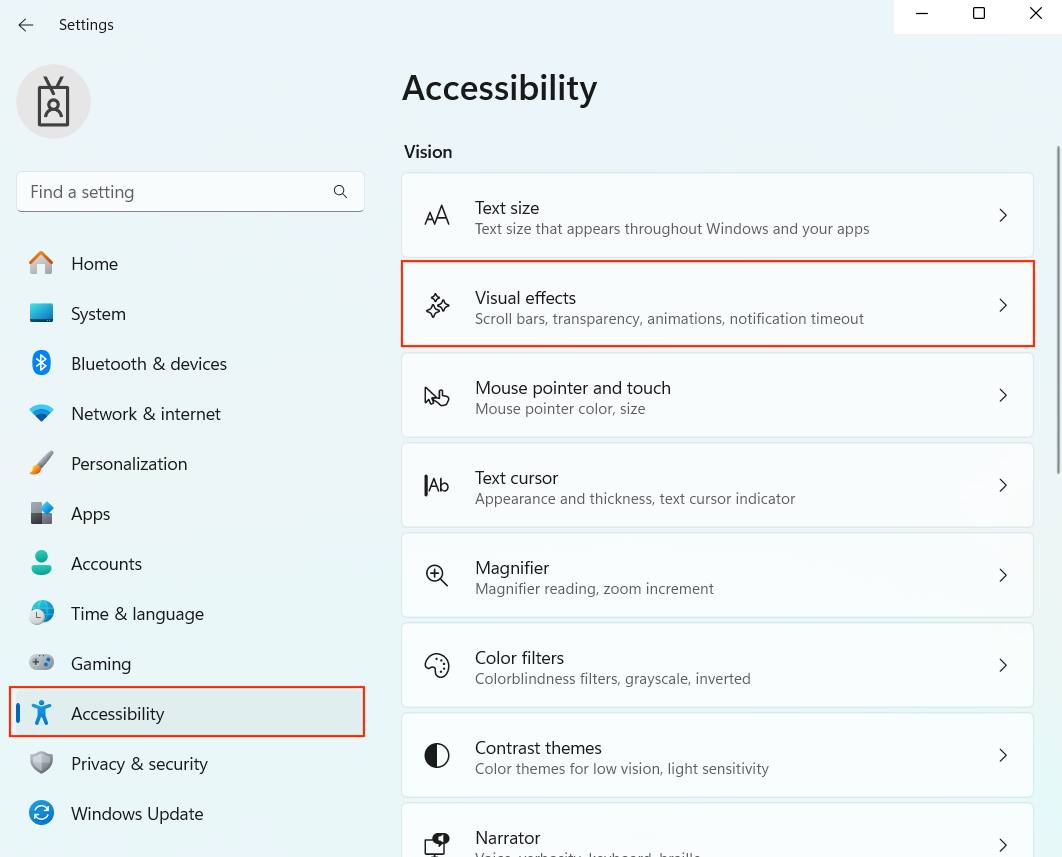Open the Gaming label in sidebar
The height and width of the screenshot is (857, 1062).
(101, 664)
